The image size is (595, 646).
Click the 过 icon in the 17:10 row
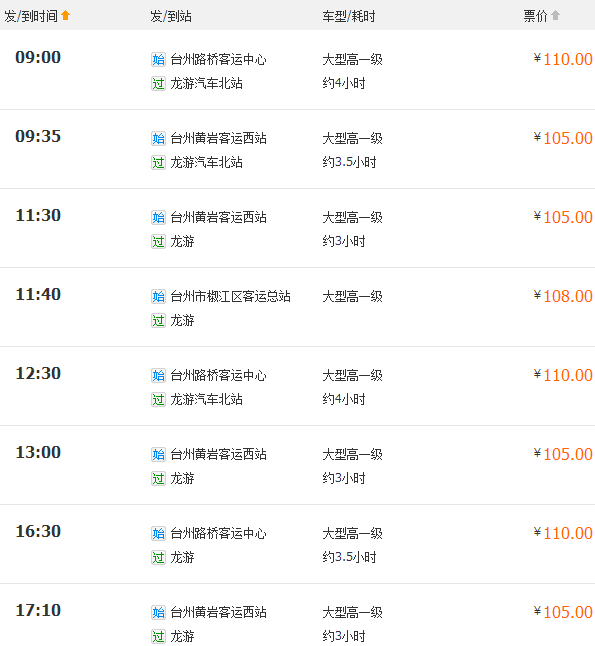[x=158, y=636]
